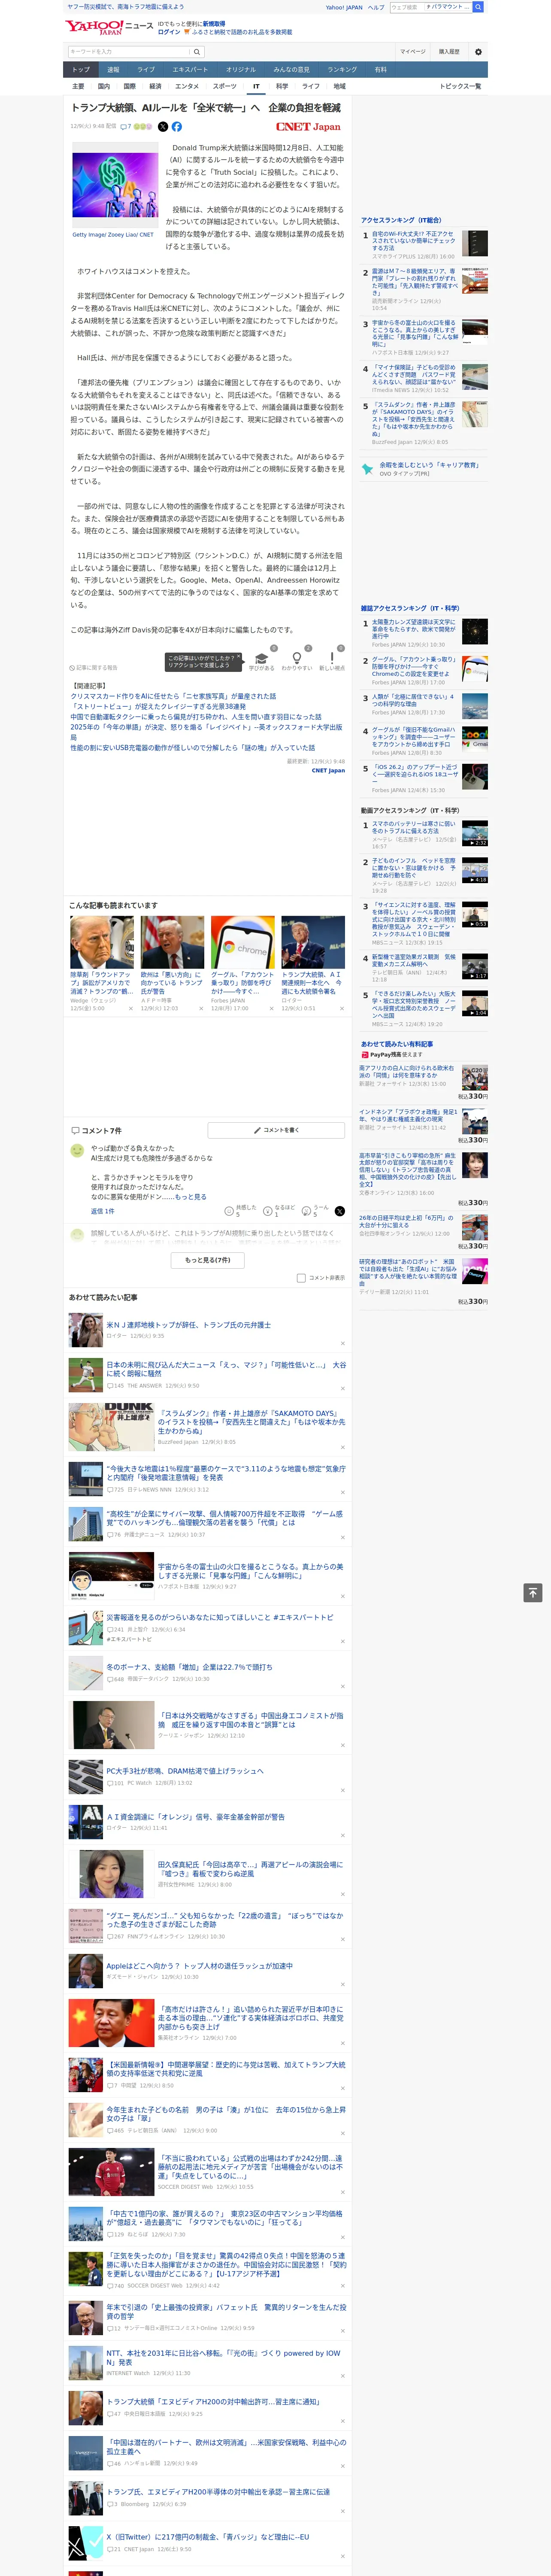The width and height of the screenshot is (551, 2576).
Task: Expand comments with もっと見る(7件) button
Action: tap(208, 1260)
